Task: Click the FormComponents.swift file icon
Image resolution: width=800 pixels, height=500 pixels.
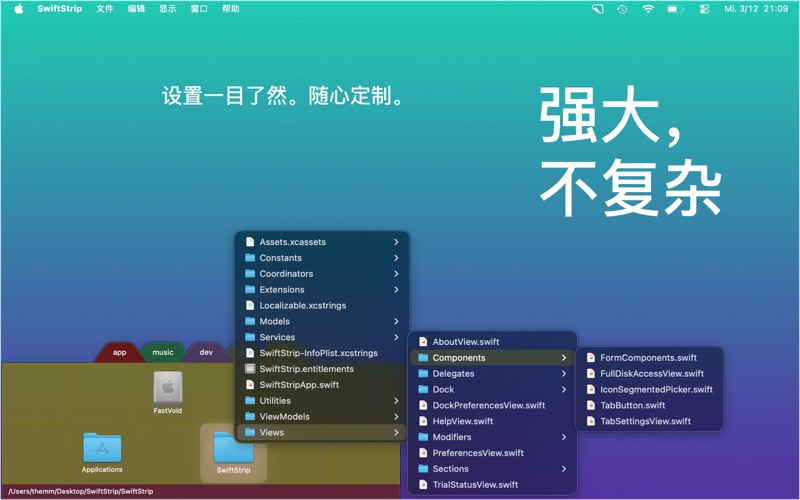Action: point(590,357)
